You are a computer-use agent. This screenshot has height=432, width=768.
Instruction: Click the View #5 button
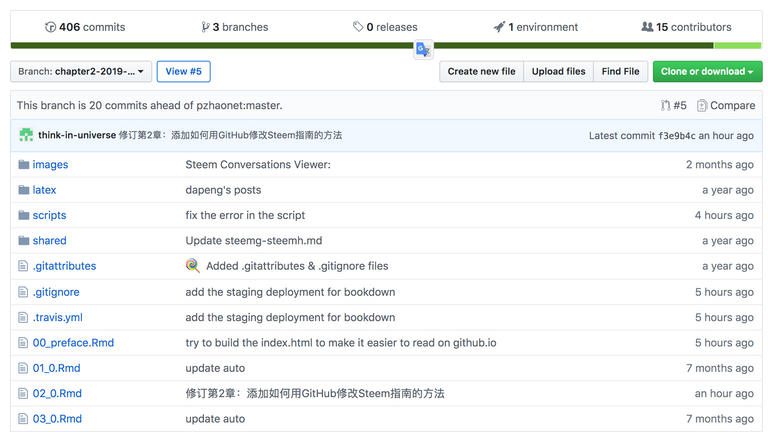coord(183,72)
